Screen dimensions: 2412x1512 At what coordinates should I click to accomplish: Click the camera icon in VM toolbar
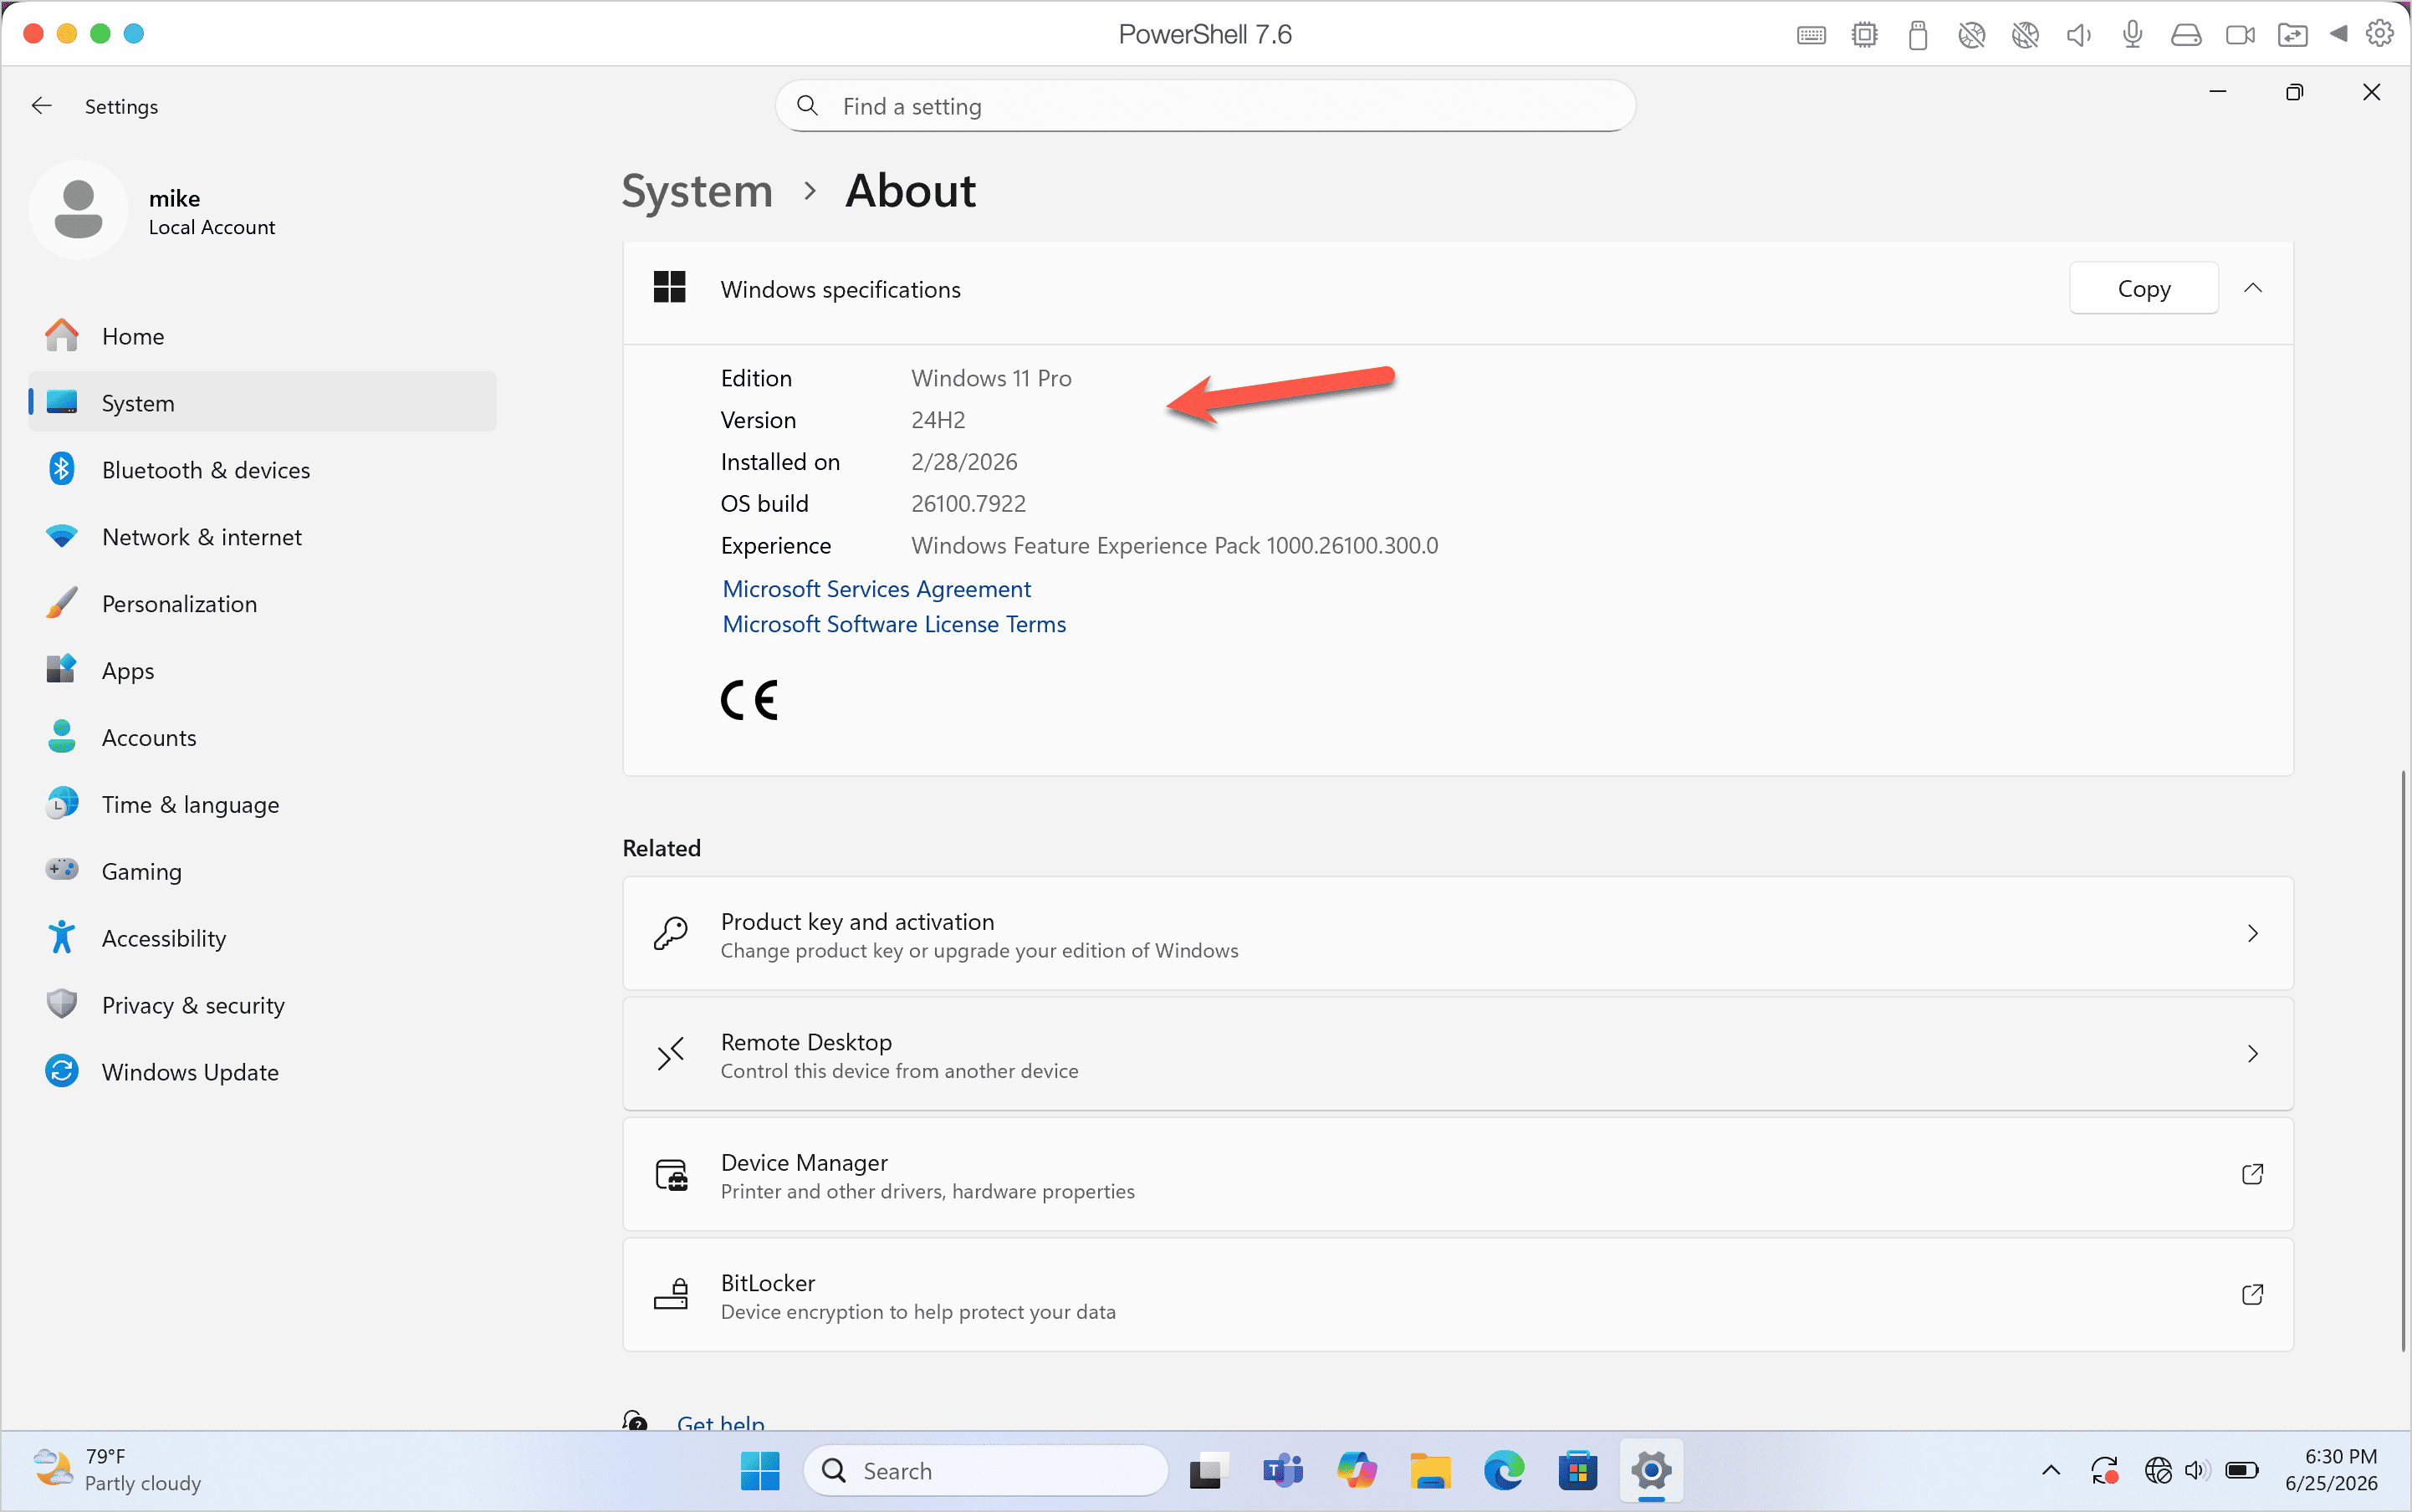tap(2240, 35)
